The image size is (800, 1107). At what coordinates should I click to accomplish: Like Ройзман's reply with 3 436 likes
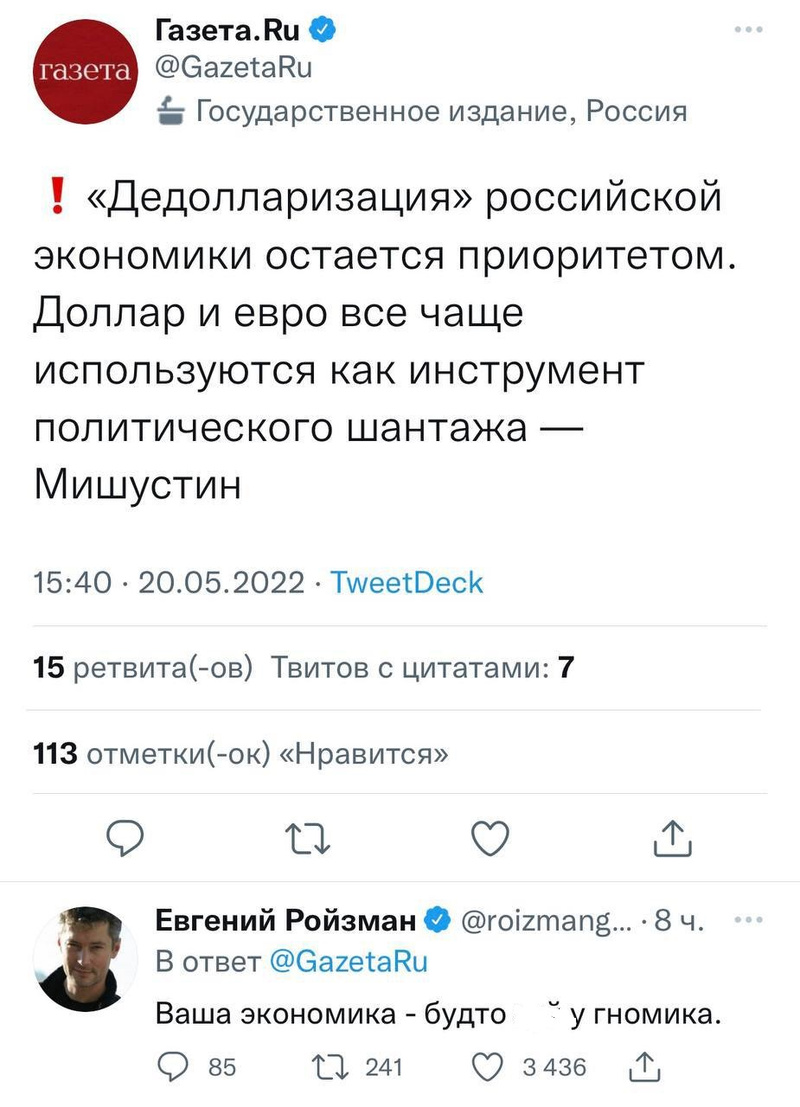pos(493,1067)
